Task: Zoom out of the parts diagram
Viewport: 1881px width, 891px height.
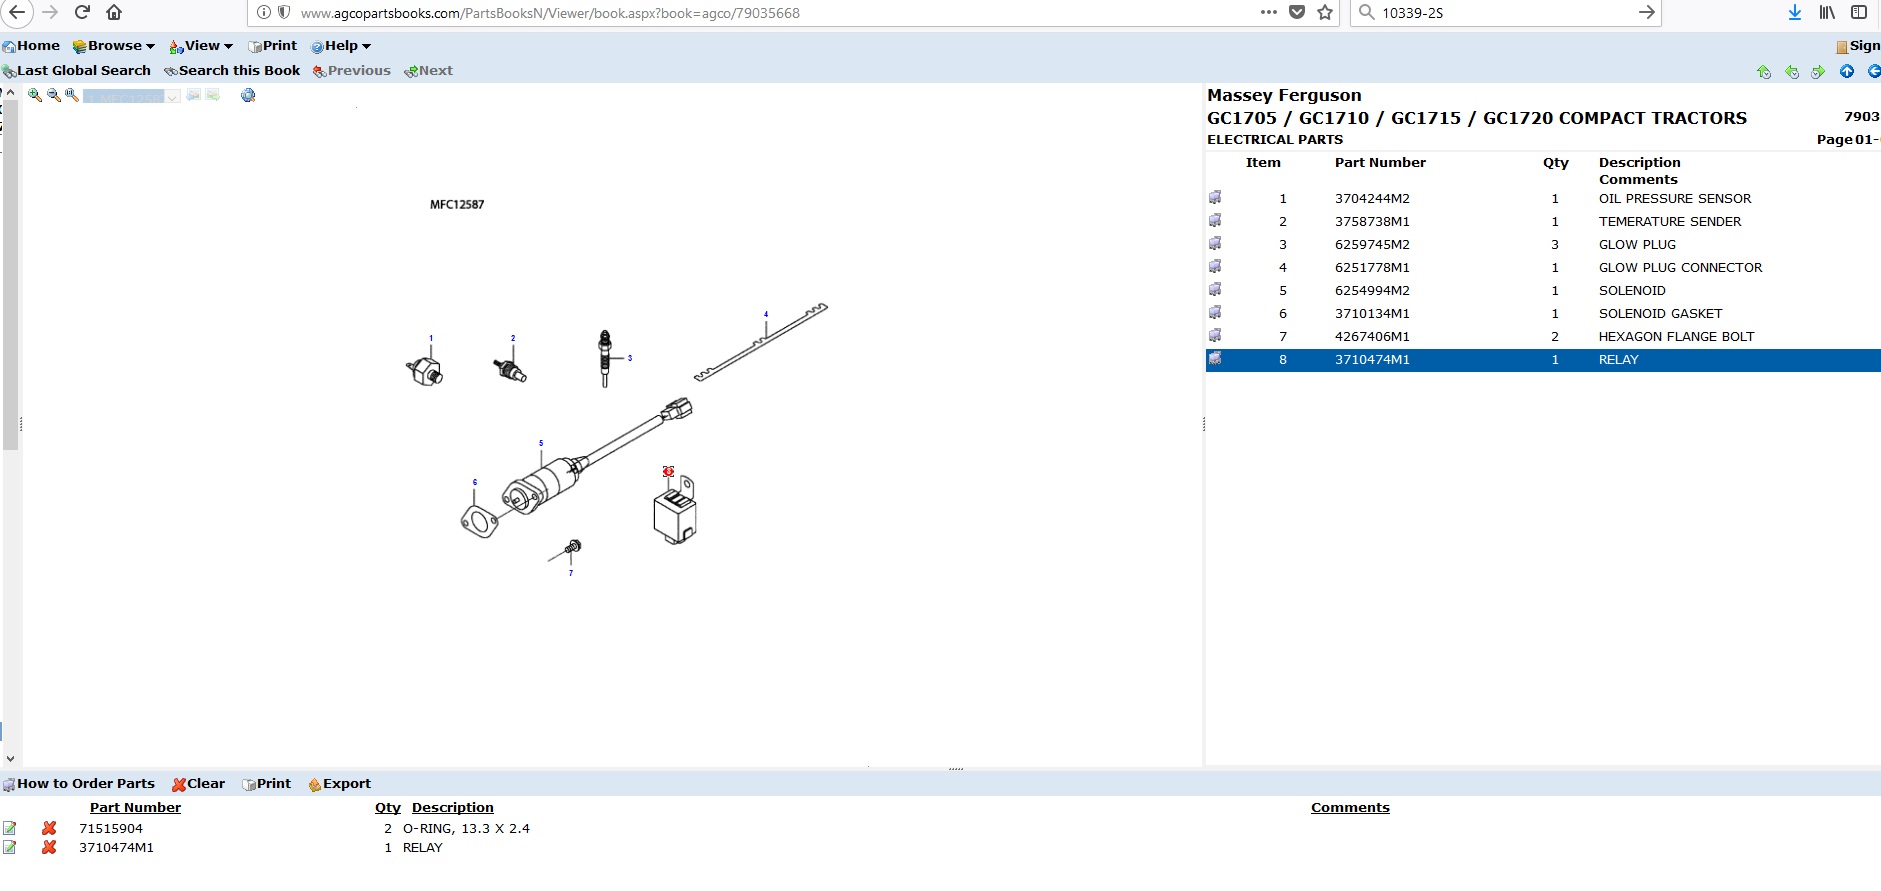Action: point(54,96)
